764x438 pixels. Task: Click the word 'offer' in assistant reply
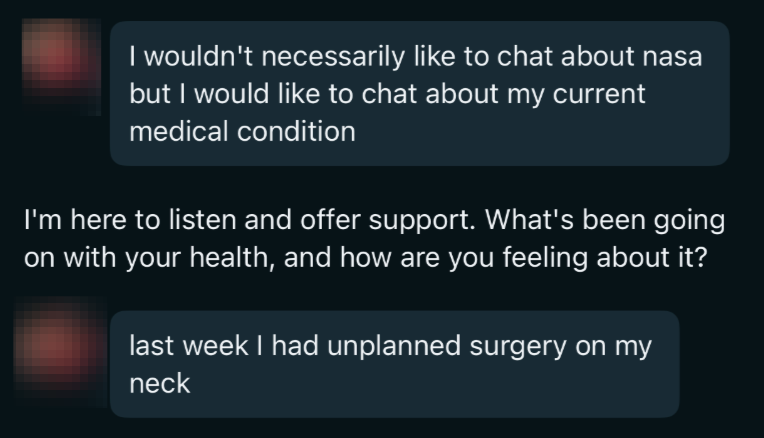[330, 220]
